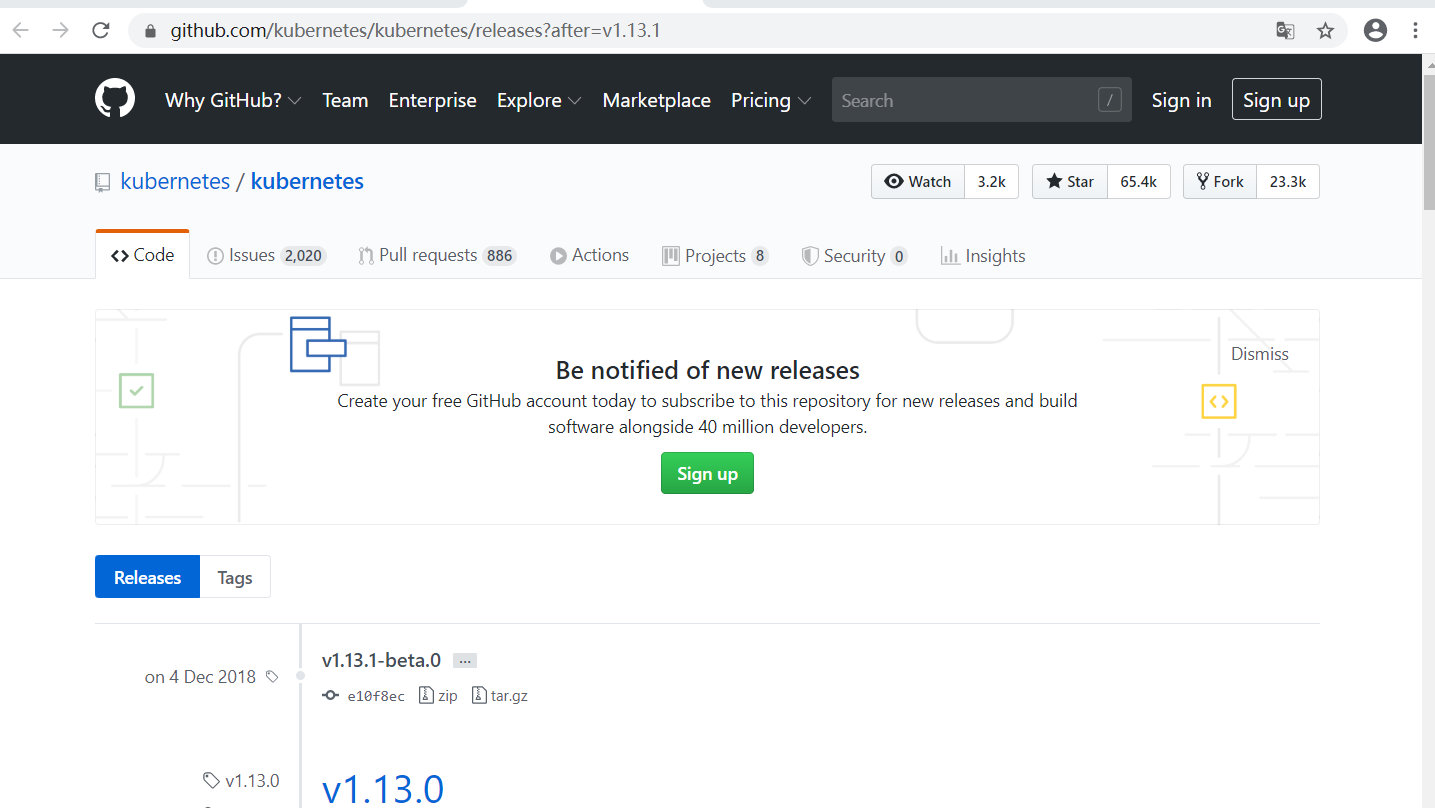
Task: Click the commit icon before e10f8ec
Action: coord(331,695)
